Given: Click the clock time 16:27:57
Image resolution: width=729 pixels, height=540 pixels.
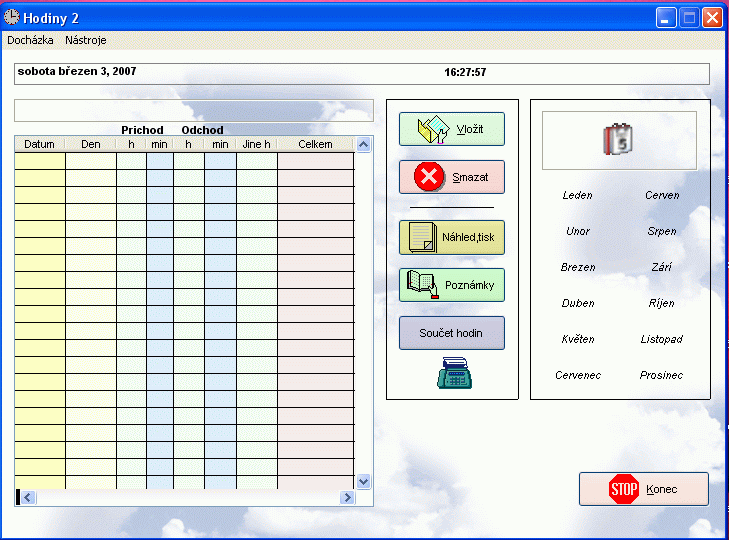Looking at the screenshot, I should point(465,73).
